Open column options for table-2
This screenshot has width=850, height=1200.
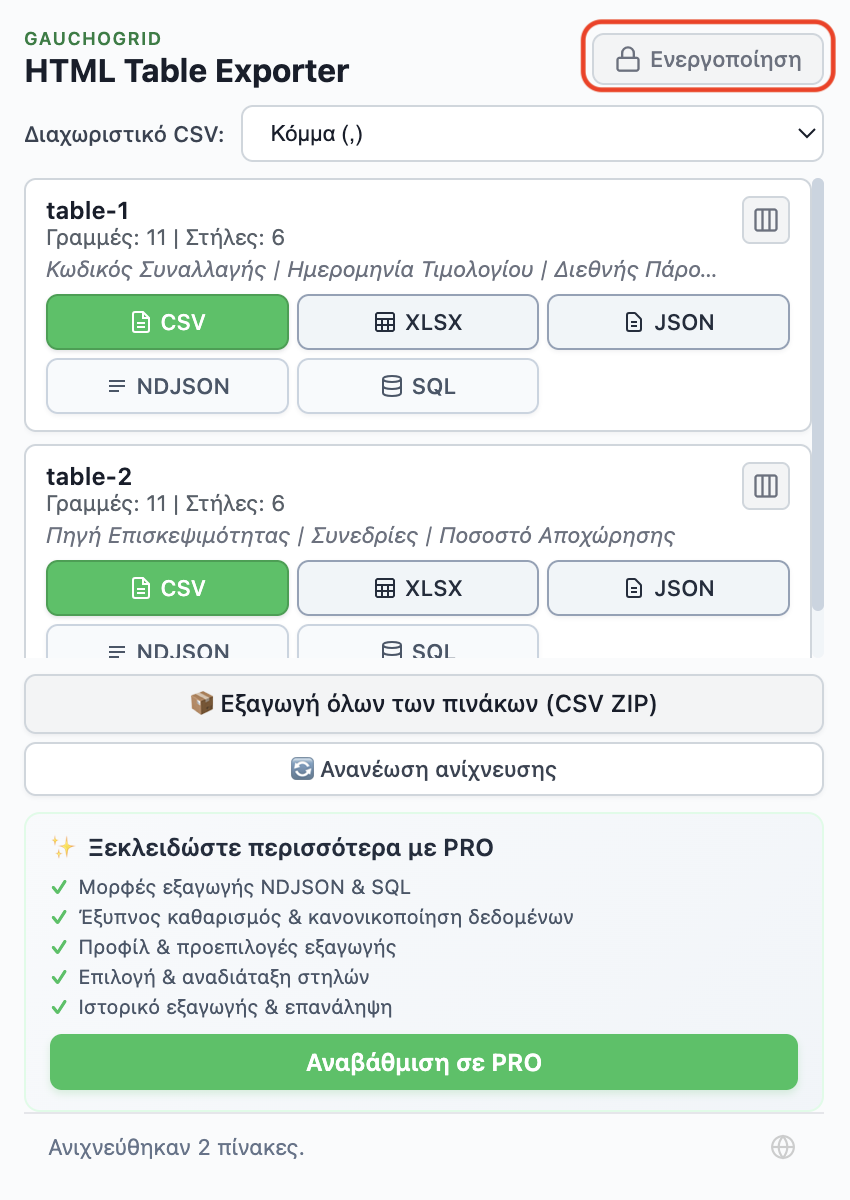(765, 486)
